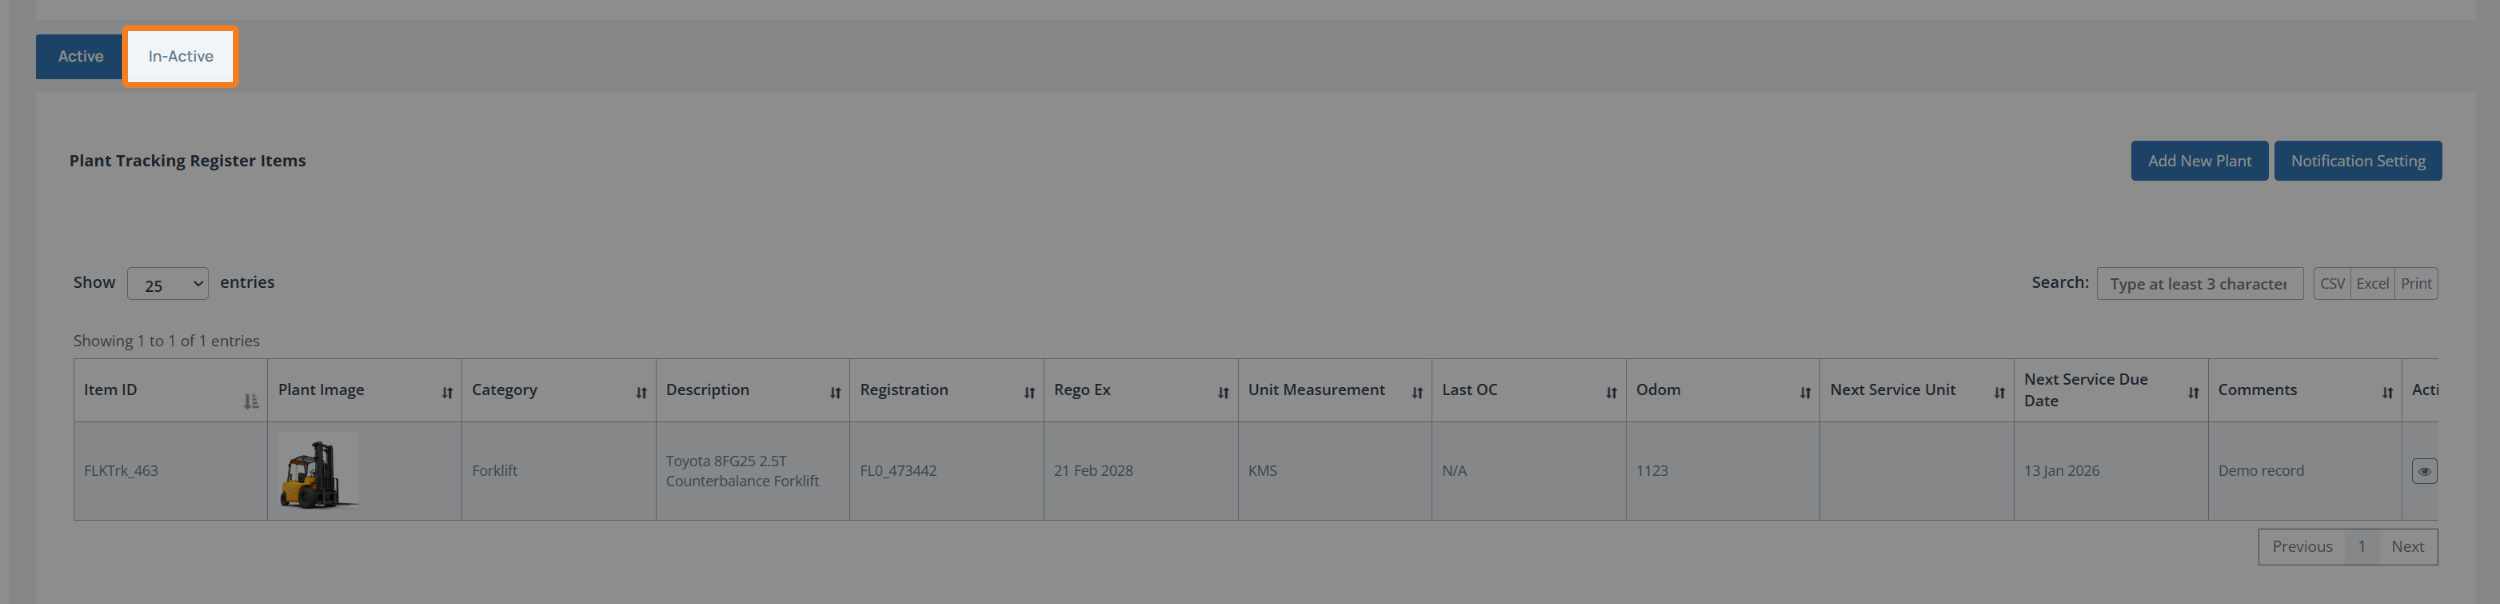Sort by Unit Measurement column icon
Image resolution: width=2500 pixels, height=604 pixels.
tap(1417, 393)
